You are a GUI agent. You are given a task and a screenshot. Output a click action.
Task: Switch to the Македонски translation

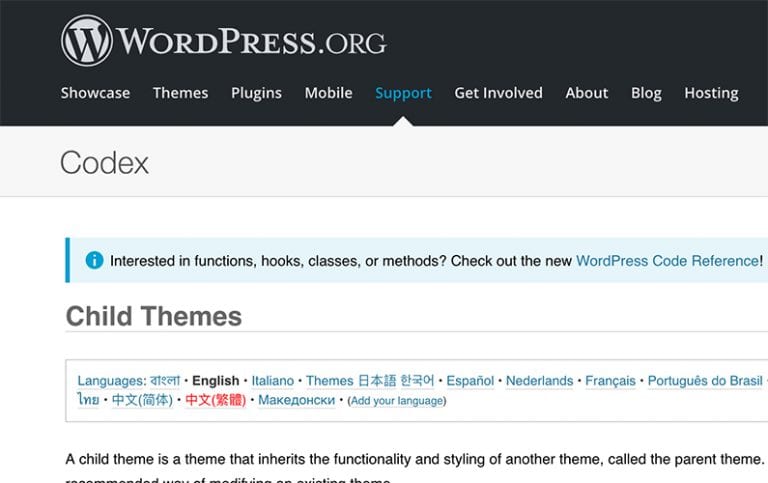click(x=296, y=400)
